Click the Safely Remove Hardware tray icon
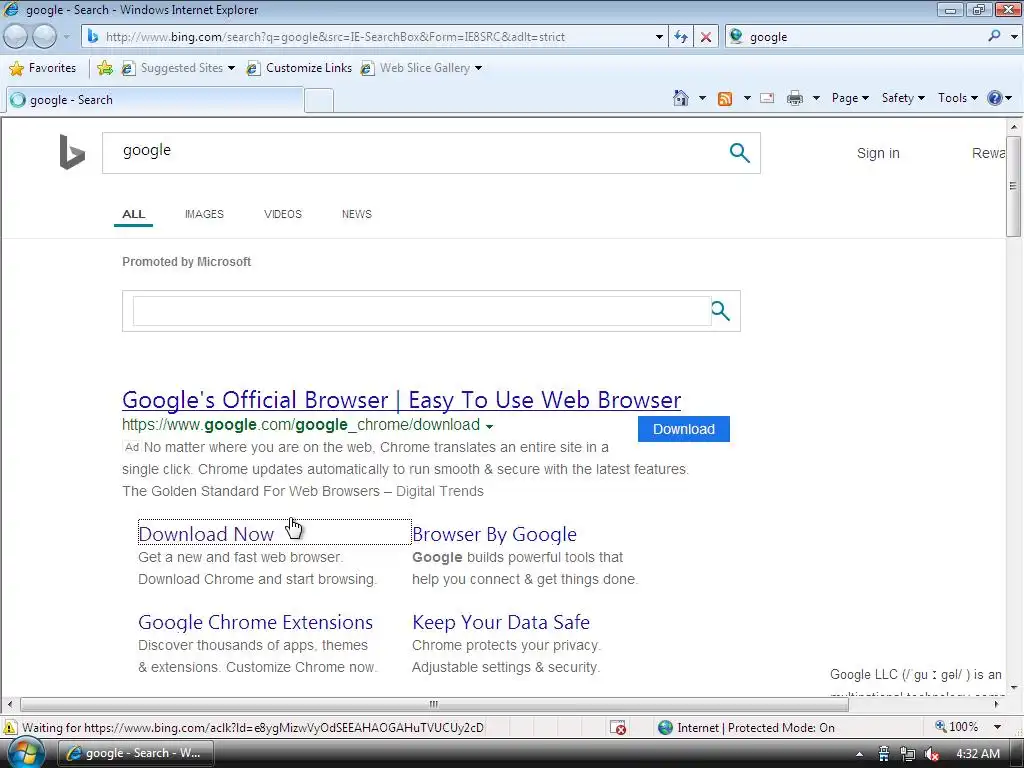The height and width of the screenshot is (768, 1024). (x=884, y=754)
